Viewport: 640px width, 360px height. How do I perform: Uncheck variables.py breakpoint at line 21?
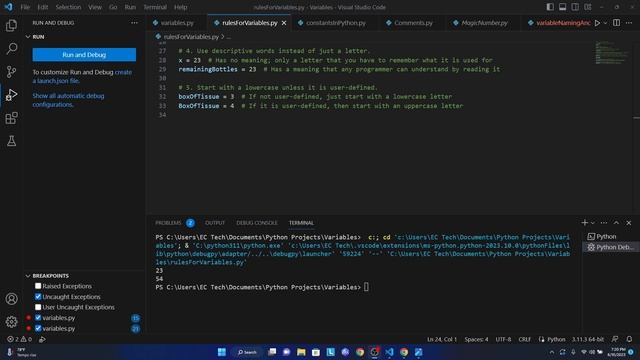38,328
